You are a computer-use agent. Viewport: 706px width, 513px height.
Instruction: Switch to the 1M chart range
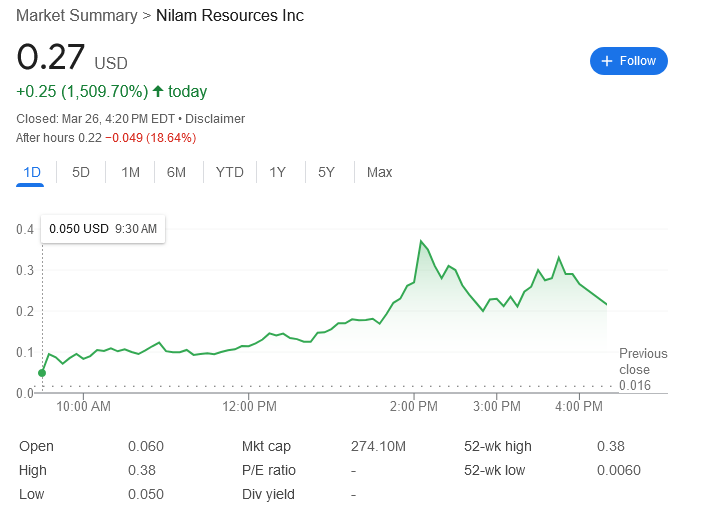pyautogui.click(x=131, y=172)
